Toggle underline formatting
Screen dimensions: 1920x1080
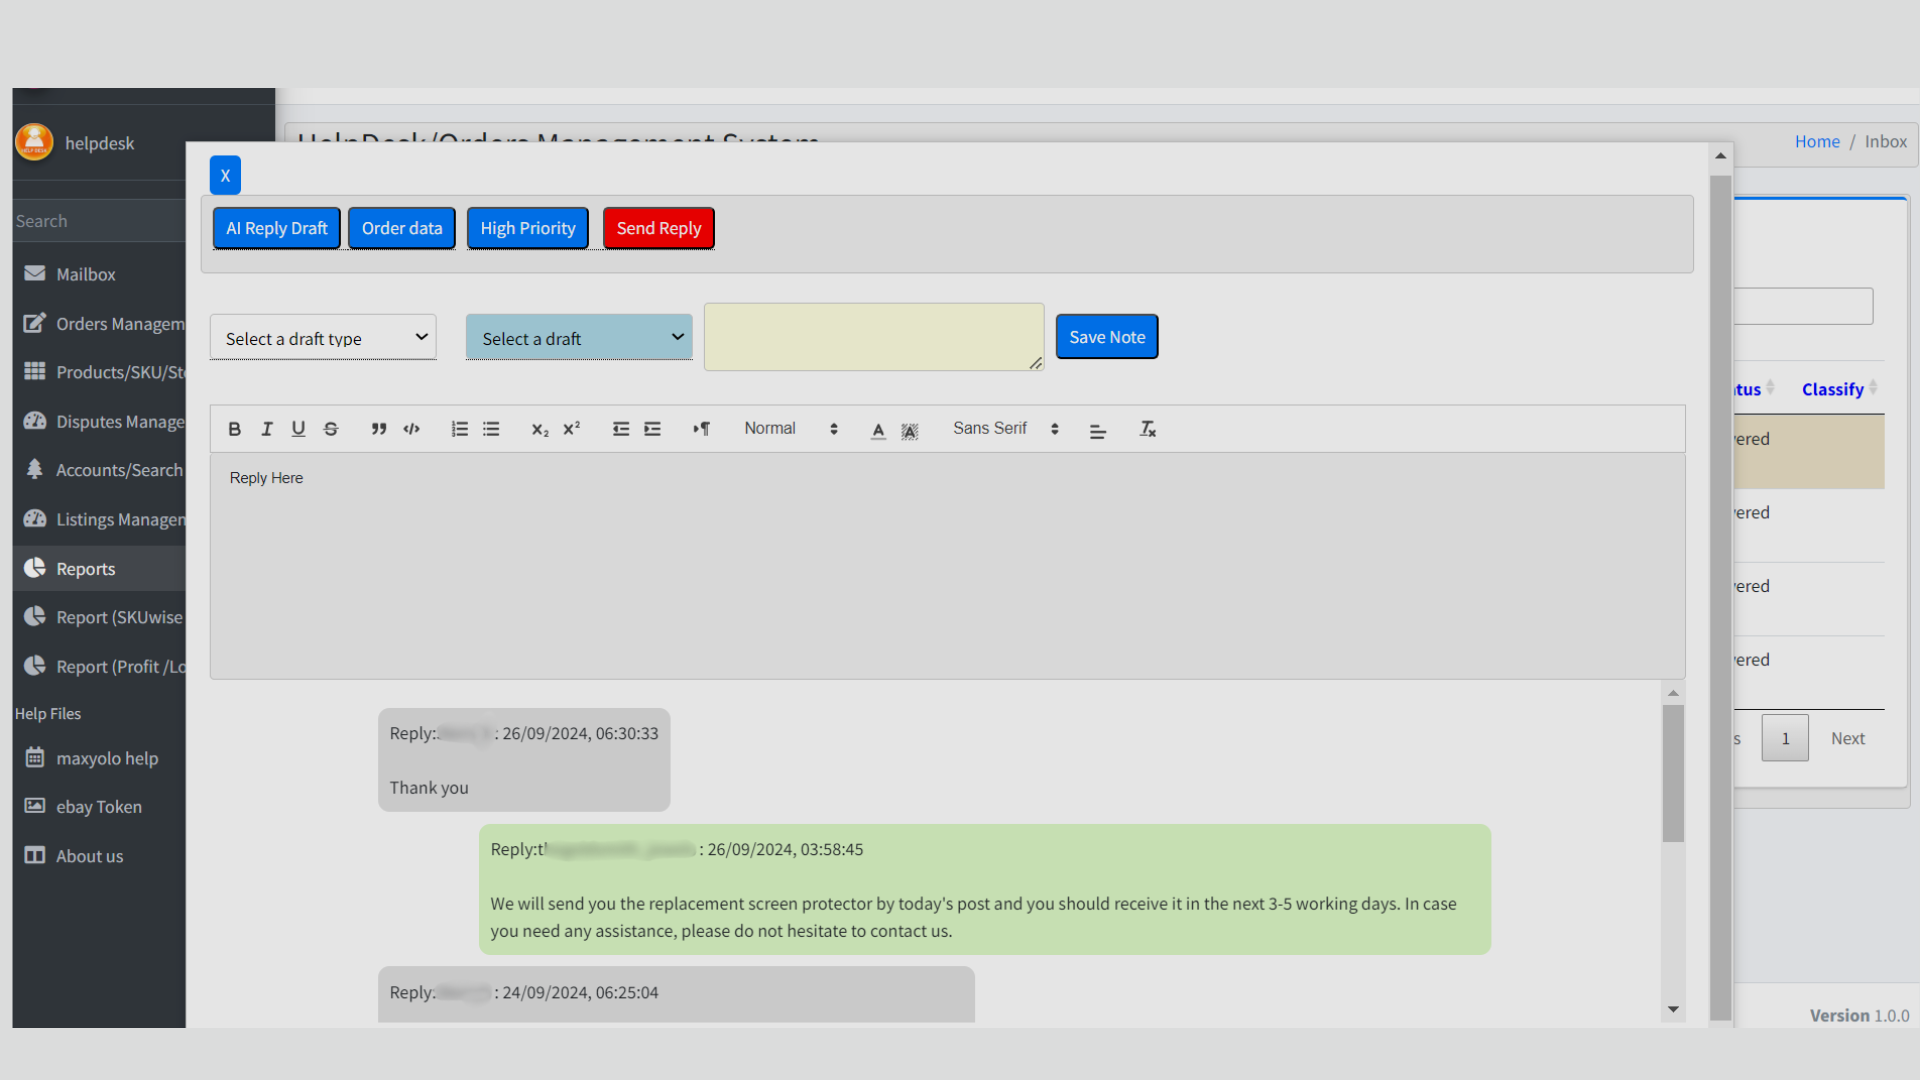coord(298,429)
